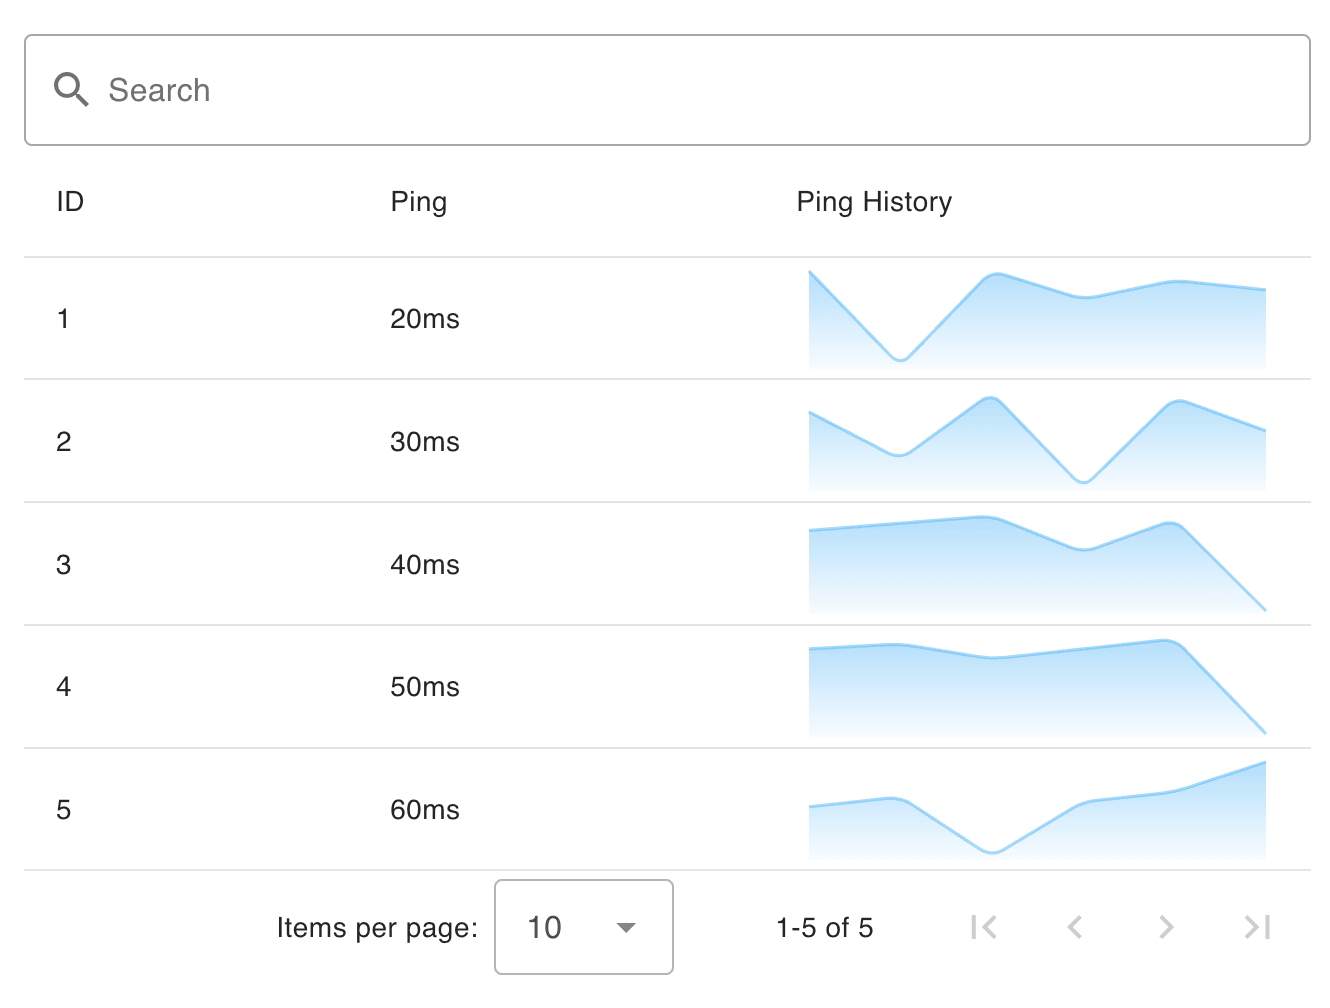Click the Ping History column header
This screenshot has height=1008, width=1330.
(x=874, y=201)
